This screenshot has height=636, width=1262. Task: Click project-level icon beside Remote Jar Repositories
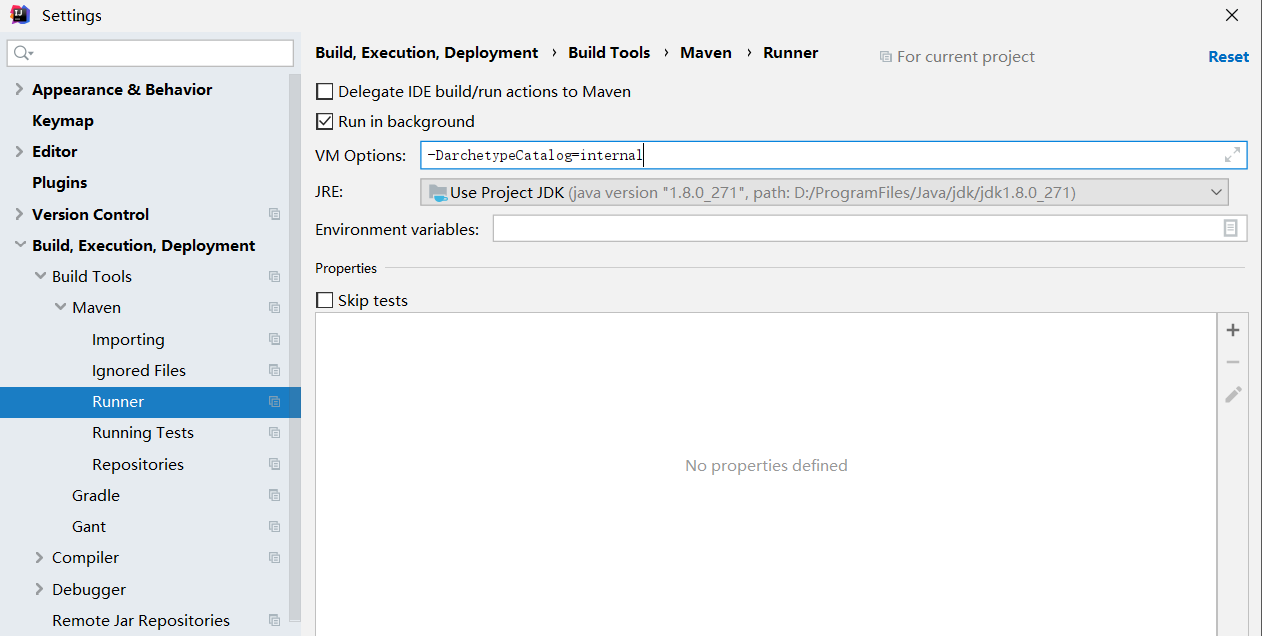click(274, 620)
